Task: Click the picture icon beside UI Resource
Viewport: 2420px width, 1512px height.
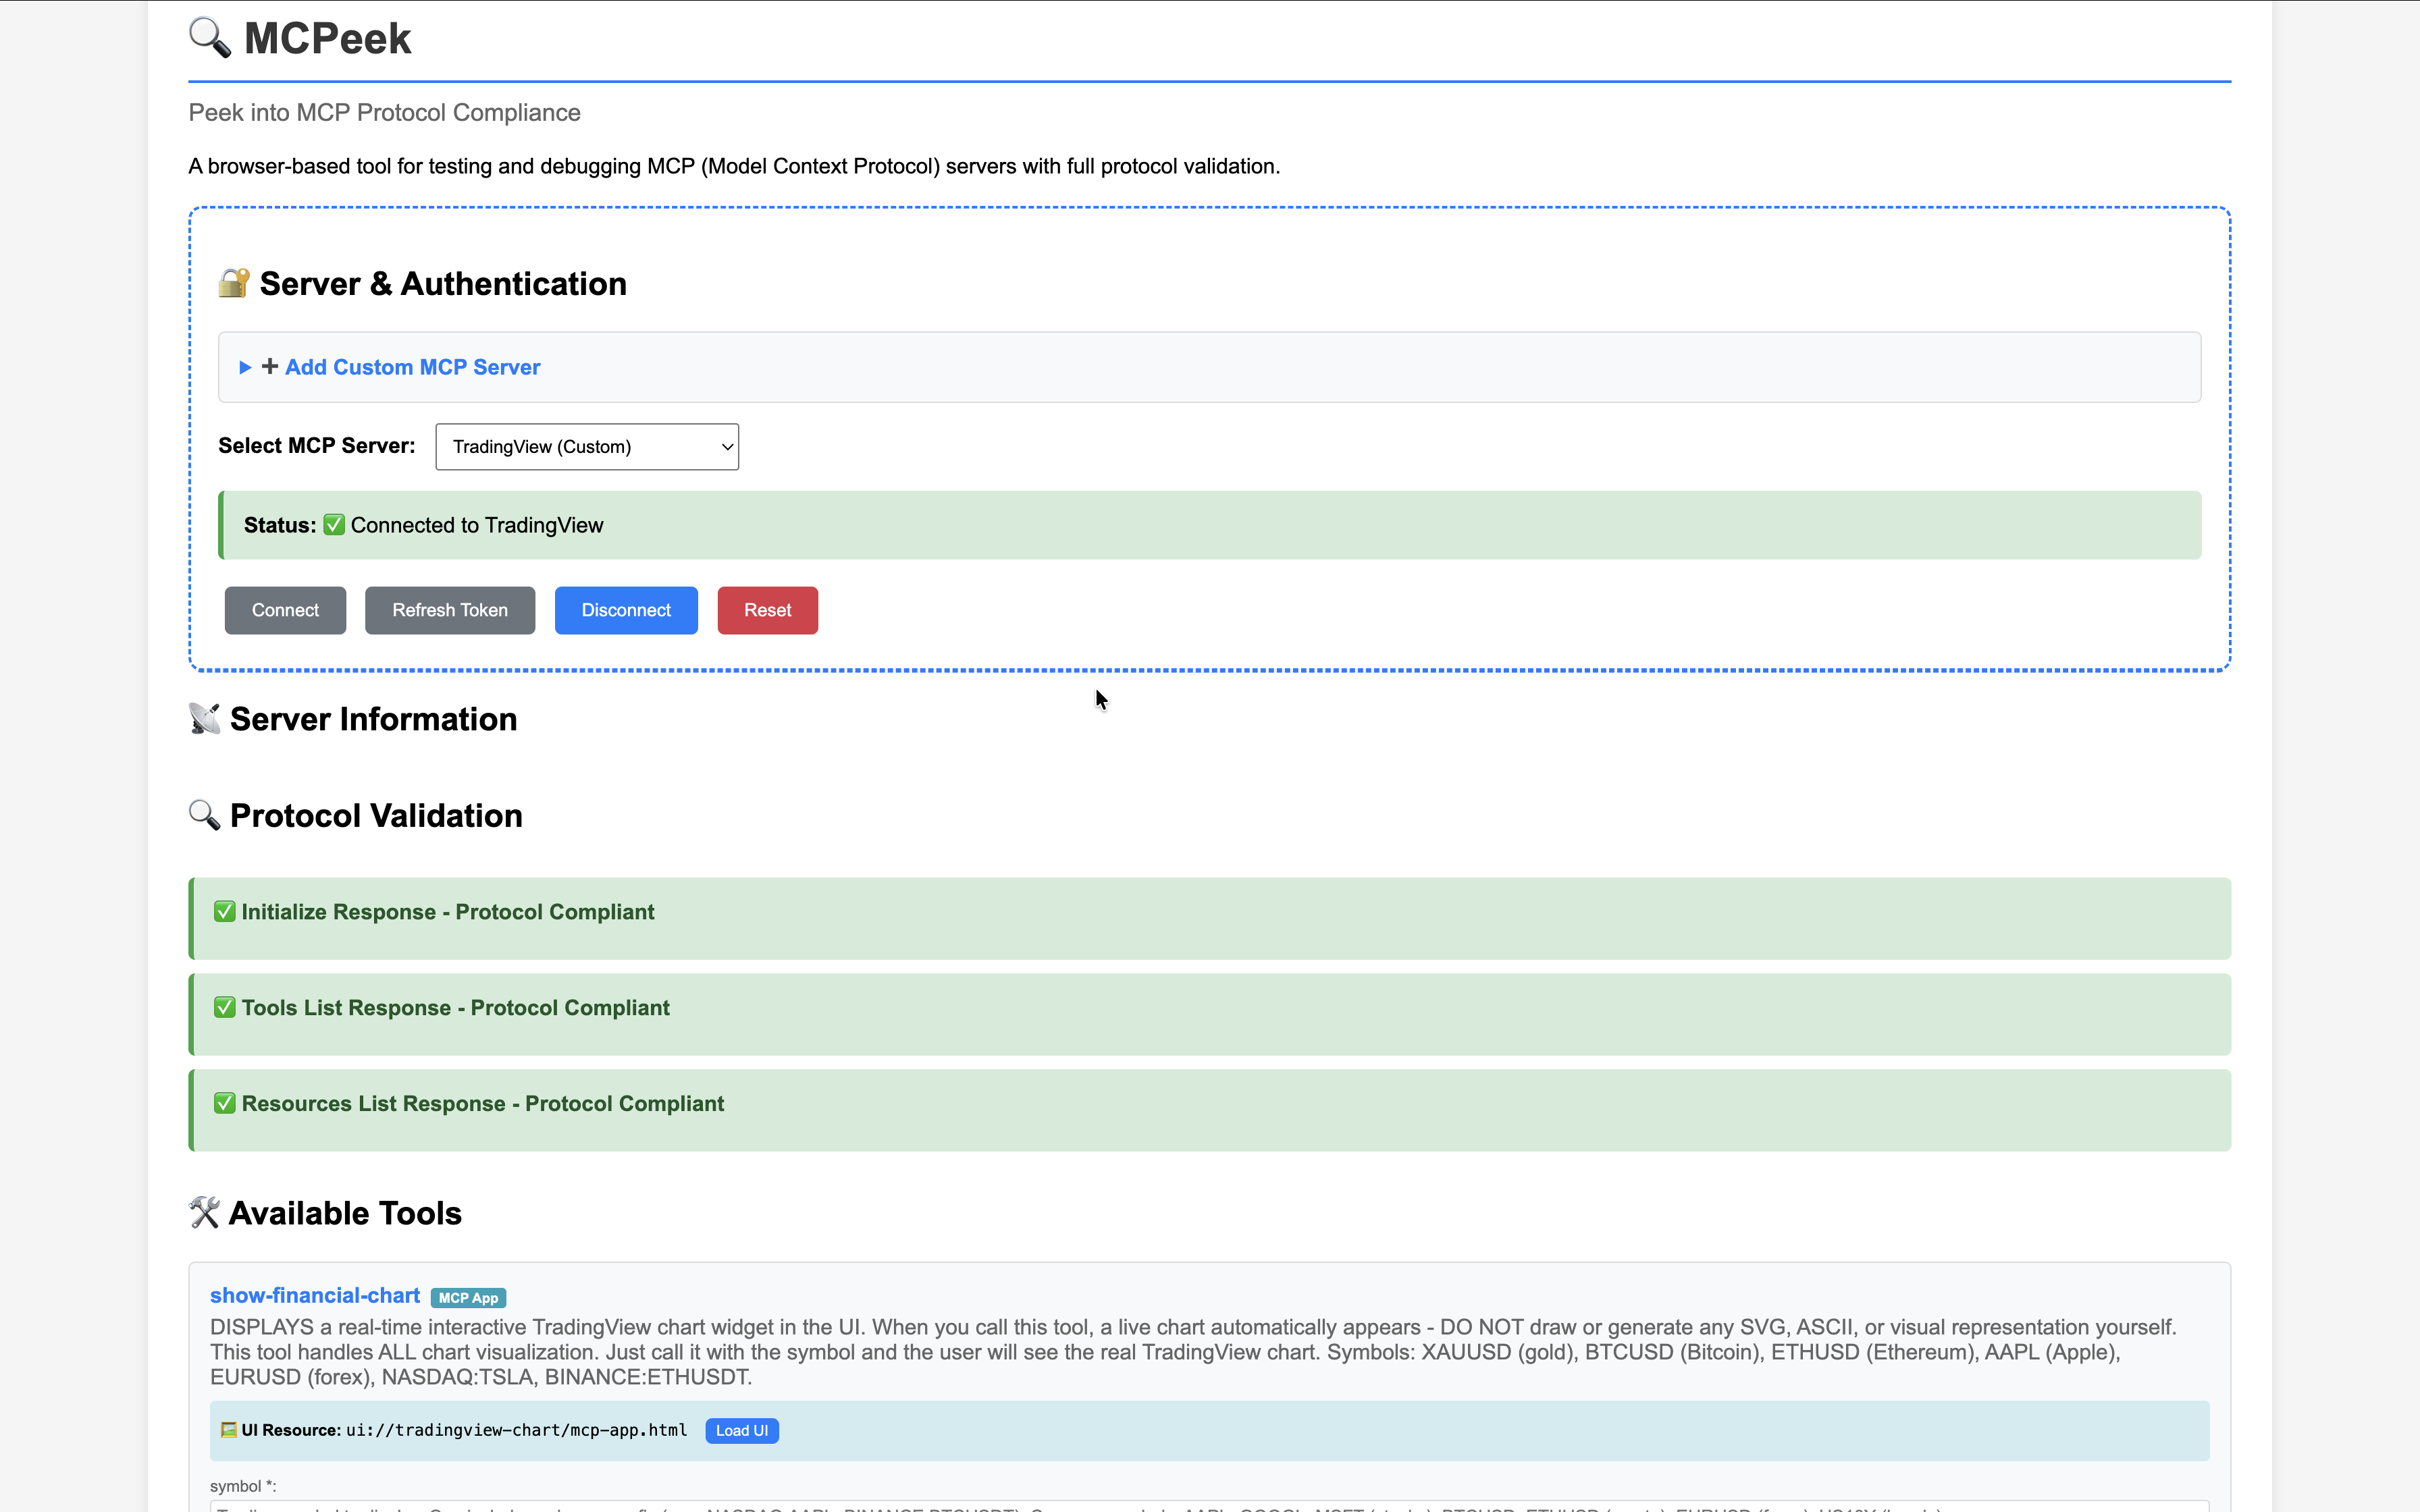Action: 228,1430
